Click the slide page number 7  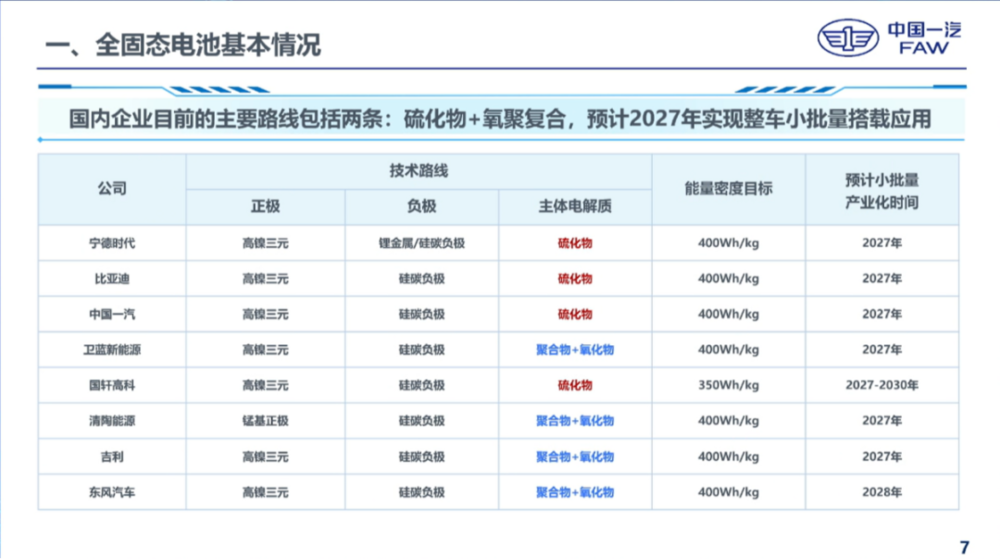click(x=964, y=548)
